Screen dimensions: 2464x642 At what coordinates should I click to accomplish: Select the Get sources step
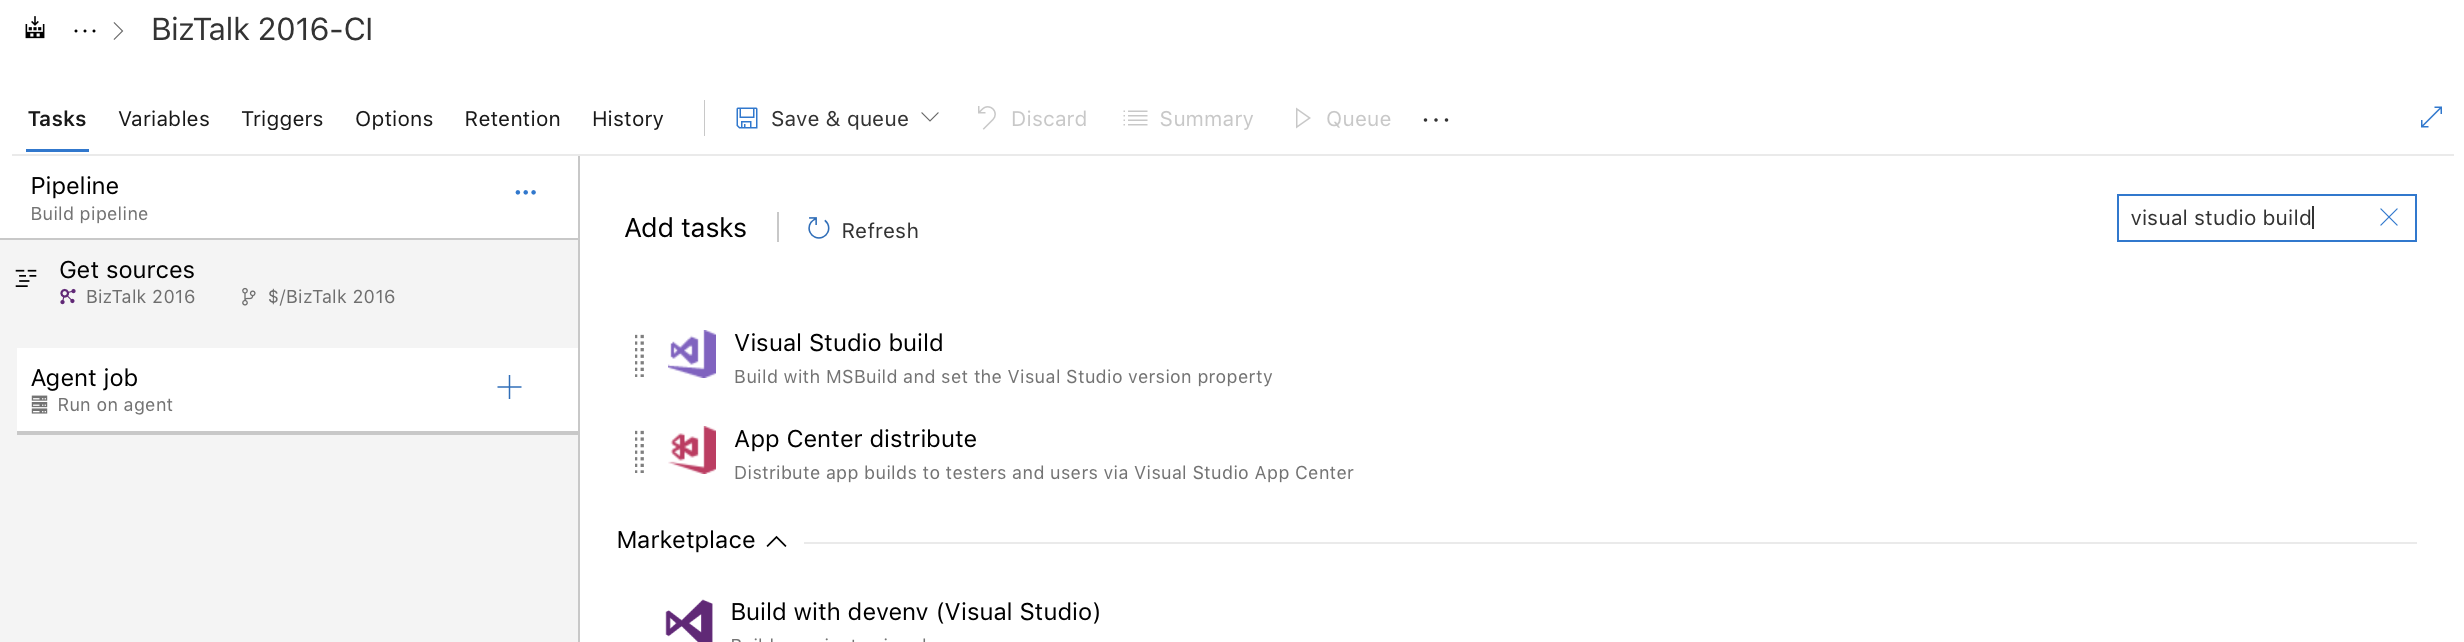pyautogui.click(x=290, y=283)
